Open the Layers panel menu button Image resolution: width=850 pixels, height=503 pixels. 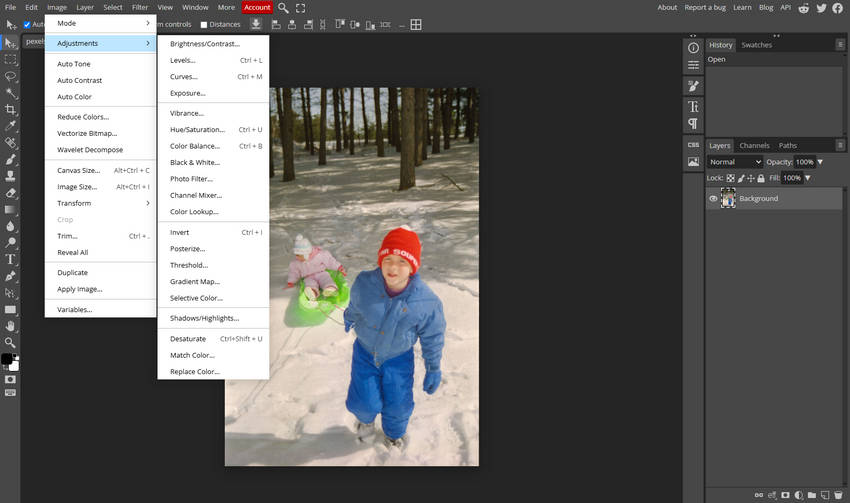[840, 145]
